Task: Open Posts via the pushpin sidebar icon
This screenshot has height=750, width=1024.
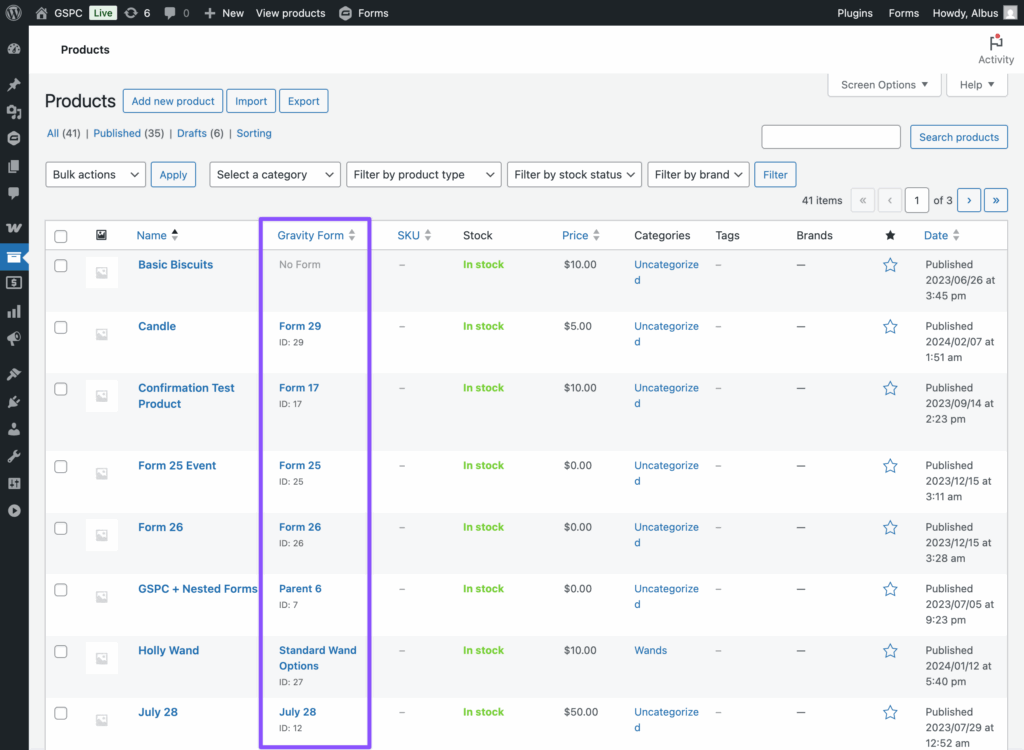Action: point(14,84)
